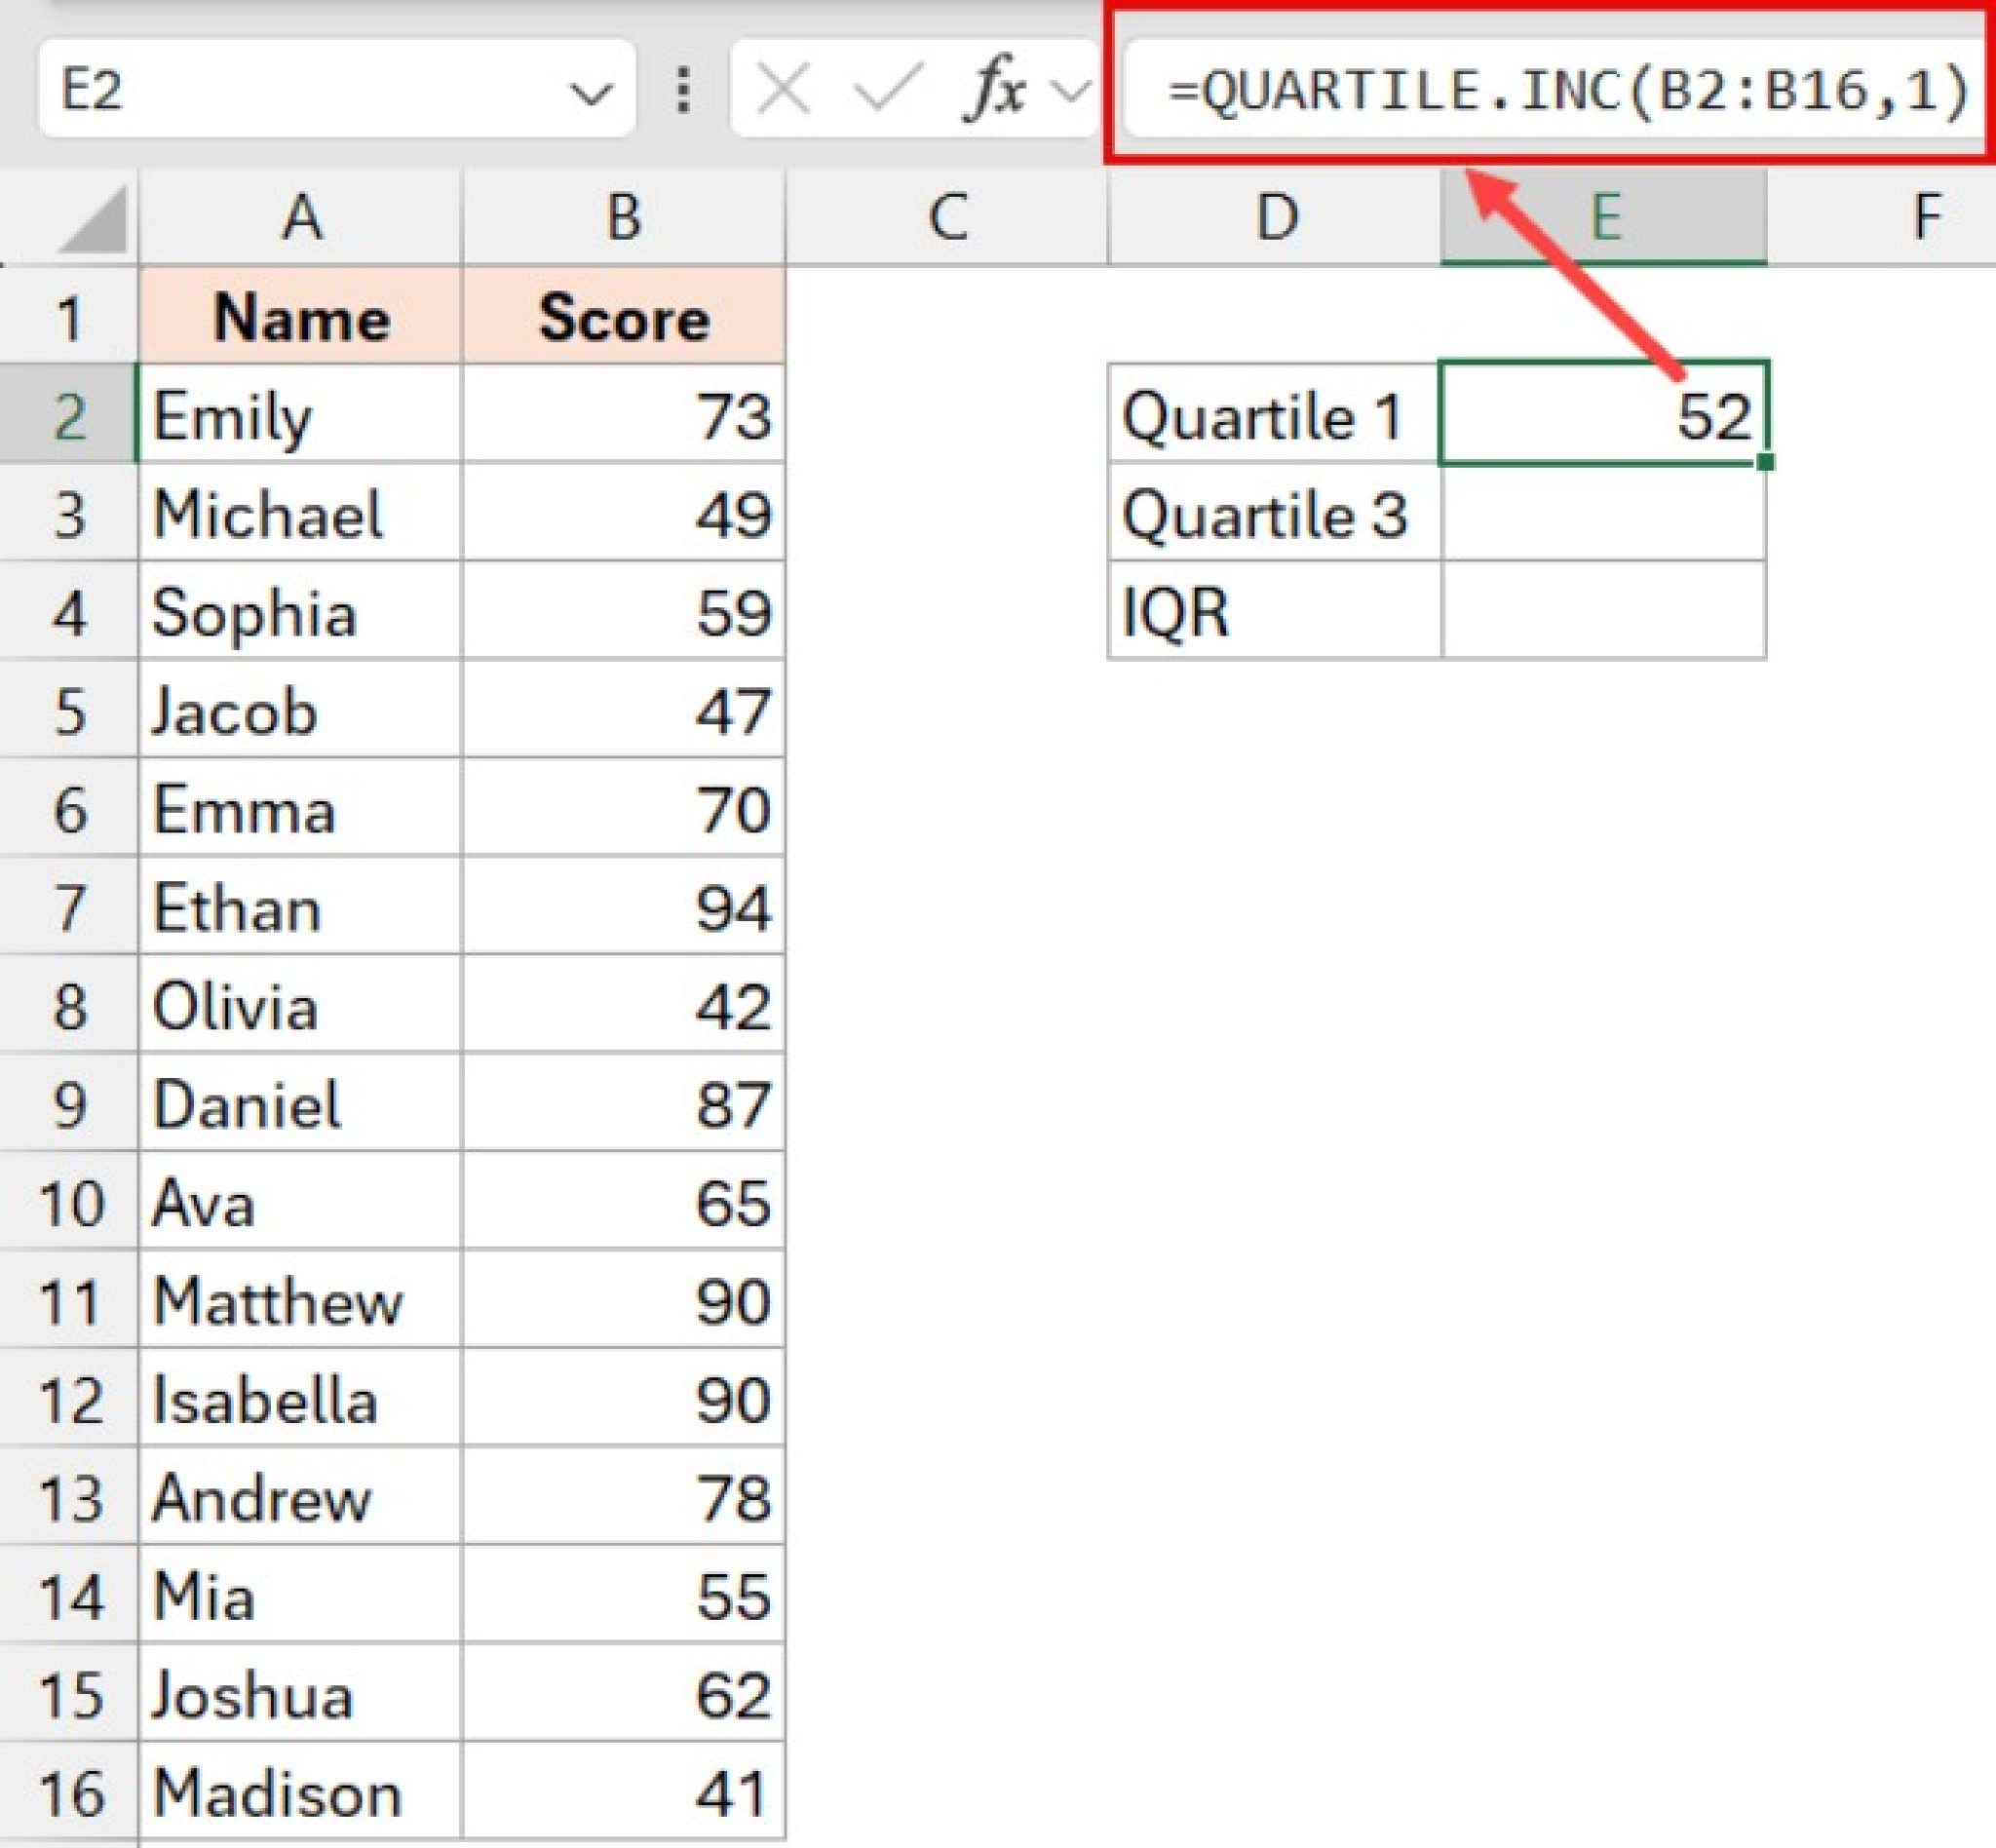This screenshot has height=1848, width=1996.
Task: Click the Cancel (X) icon on the formula bar
Action: click(783, 88)
